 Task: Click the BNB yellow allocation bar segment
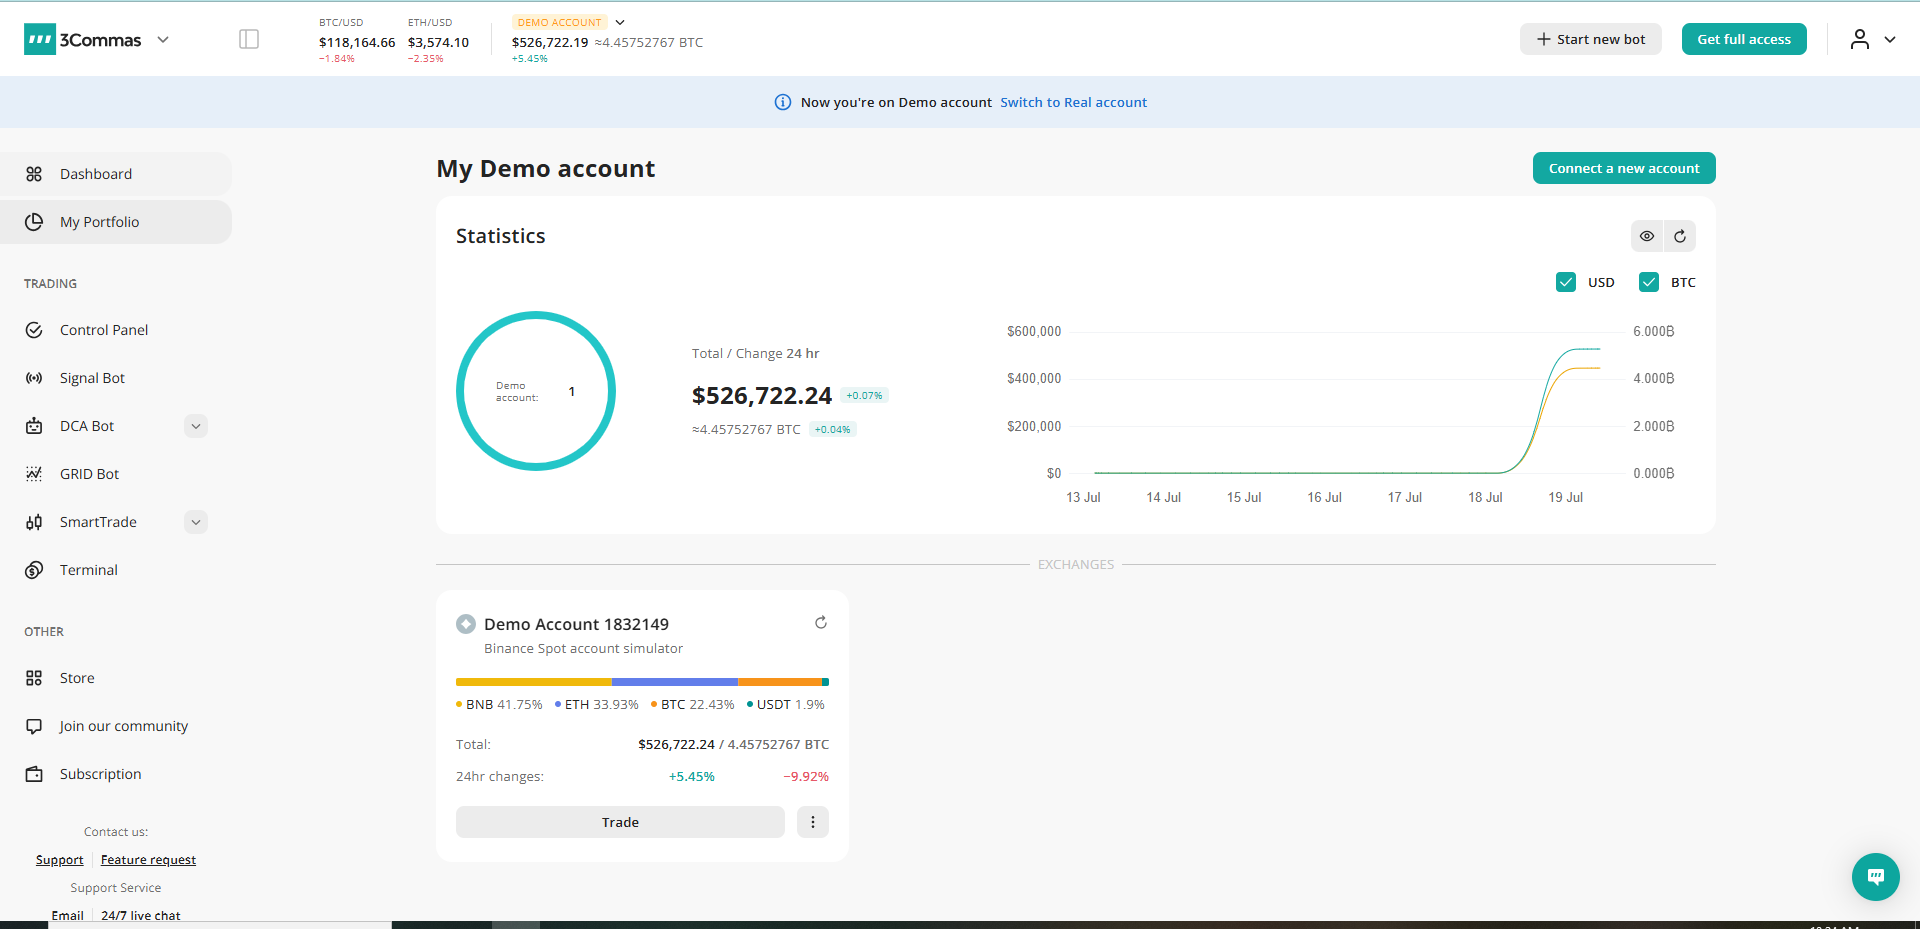[534, 682]
